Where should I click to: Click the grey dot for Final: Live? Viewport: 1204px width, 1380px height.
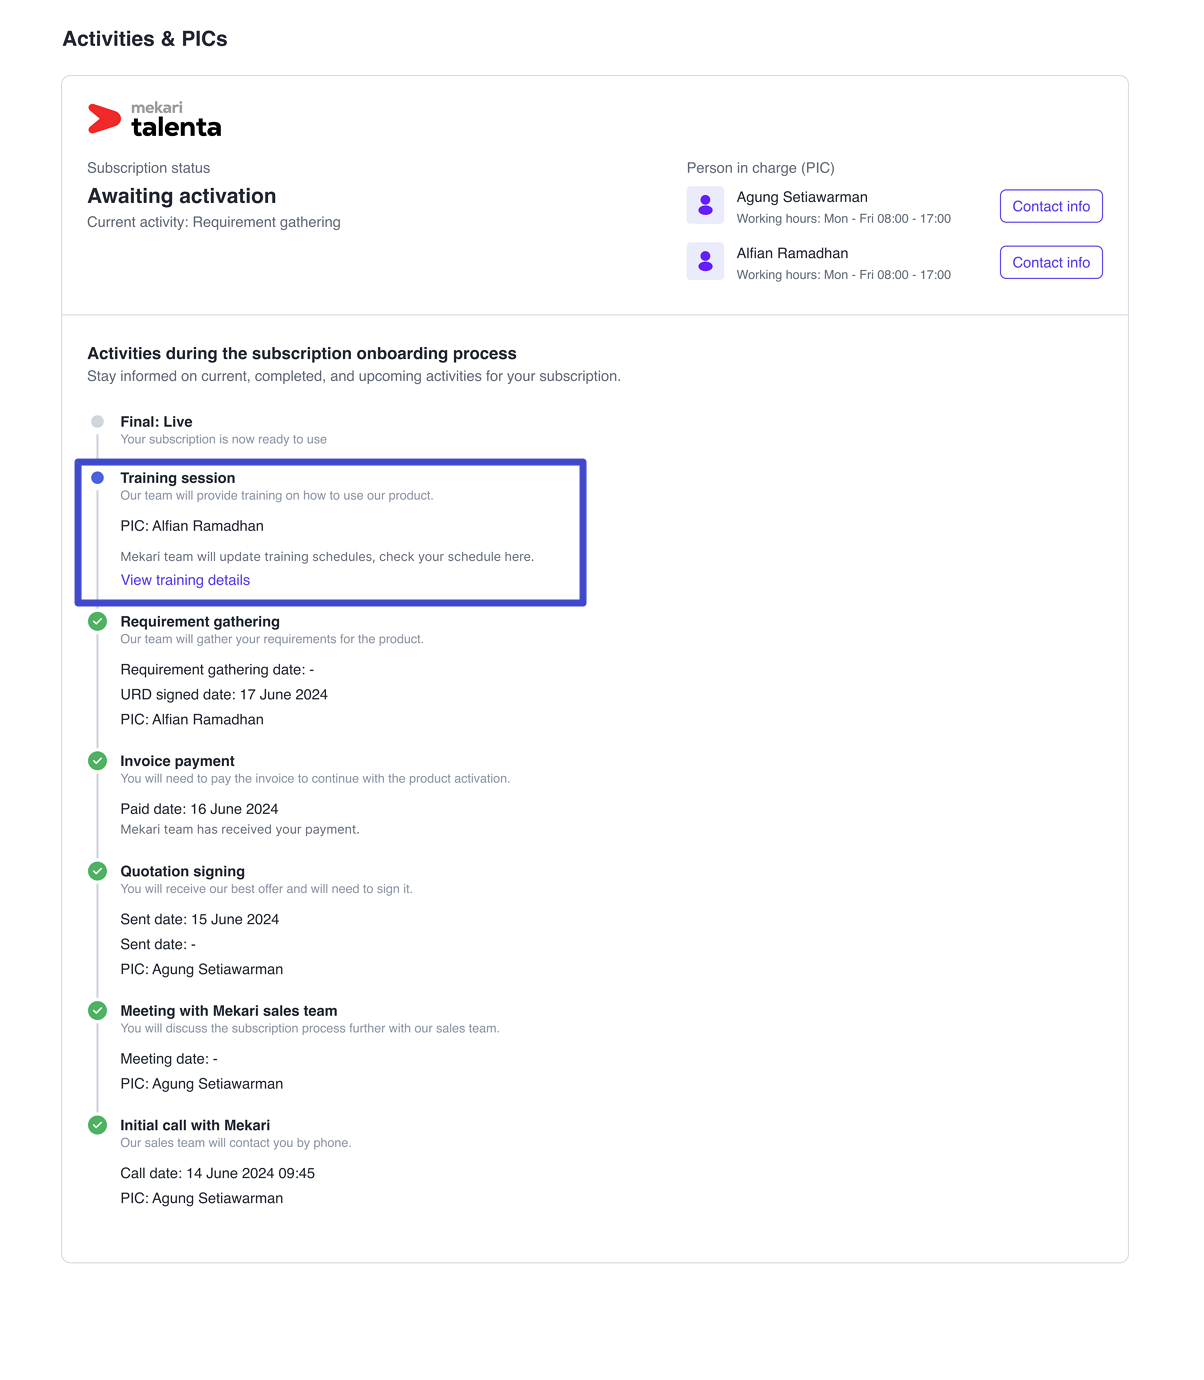(x=97, y=422)
